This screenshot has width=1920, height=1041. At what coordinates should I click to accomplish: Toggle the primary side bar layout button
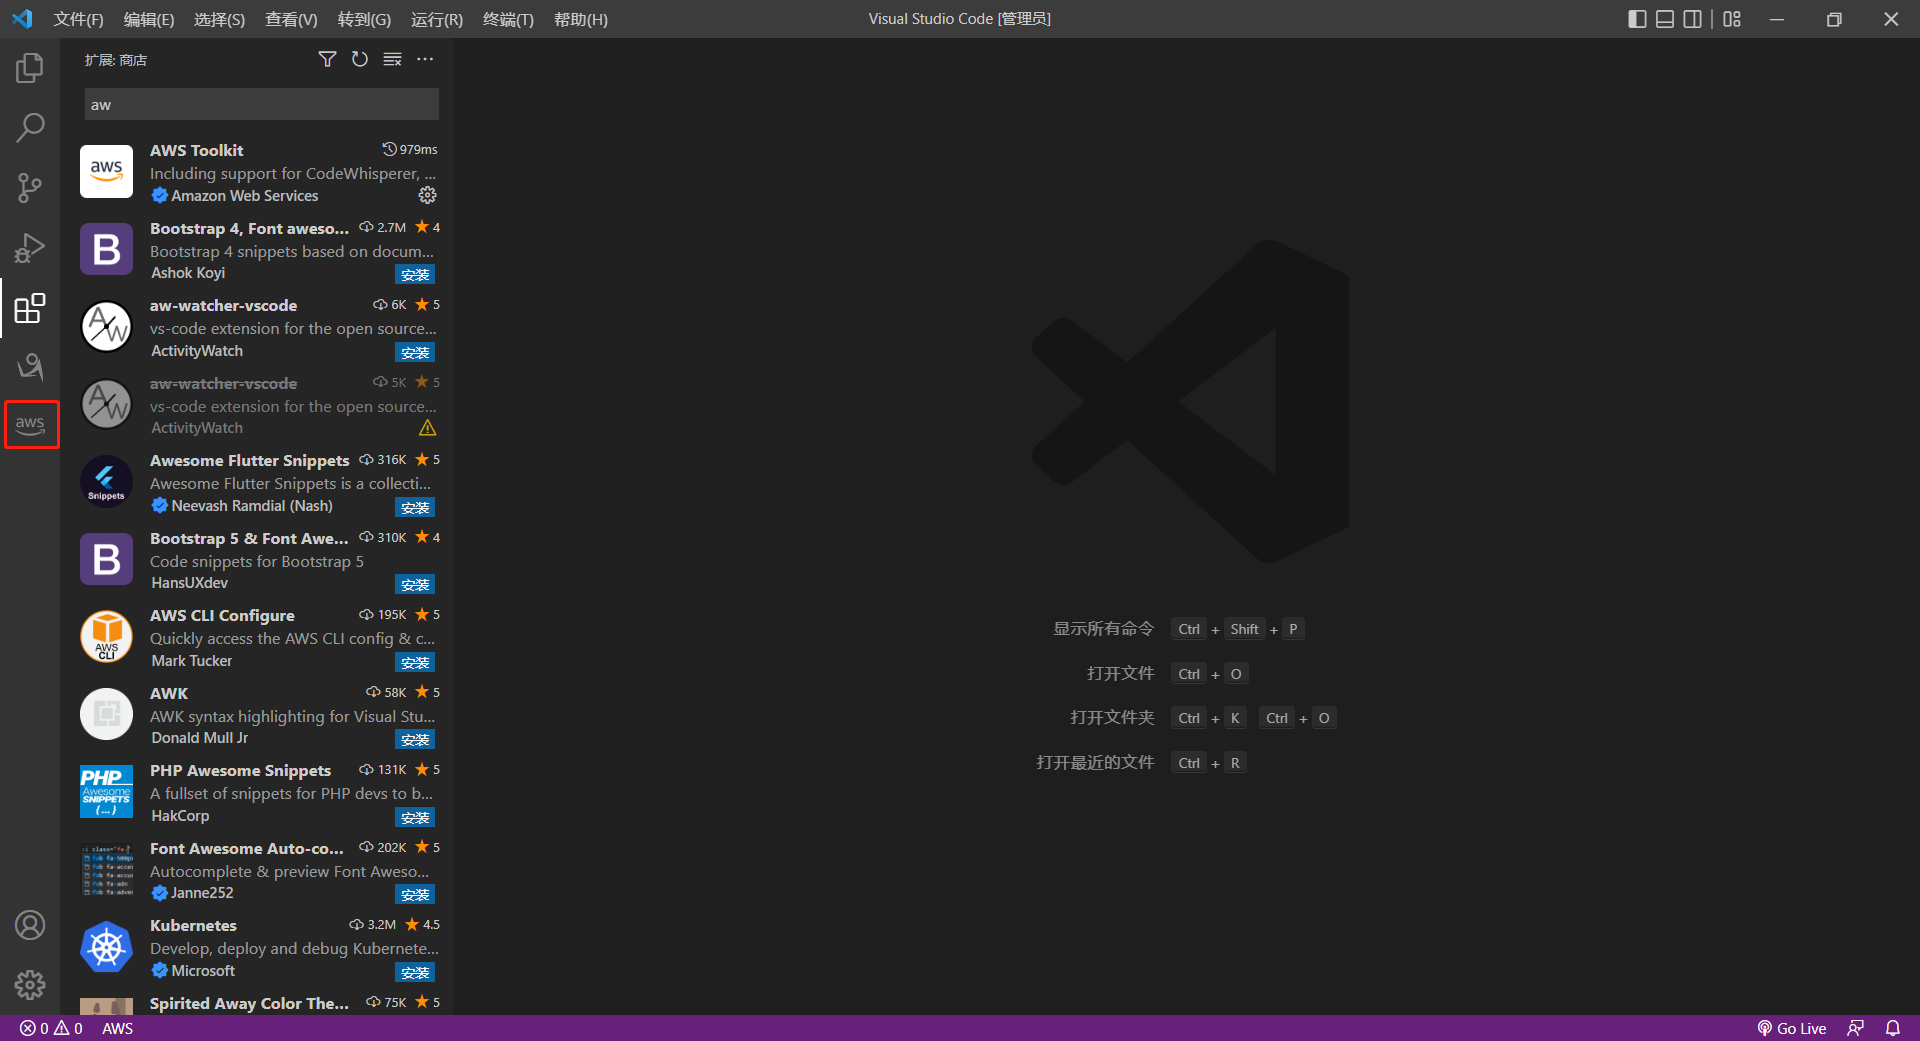(x=1637, y=19)
